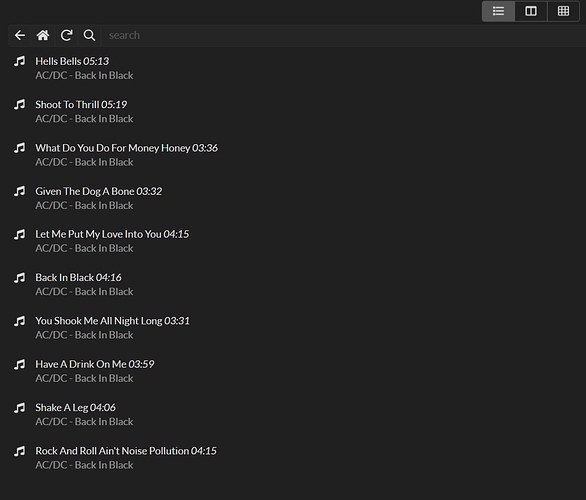This screenshot has width=586, height=500.
Task: Click music note icon beside Shoot To Thrill
Action: (x=20, y=104)
